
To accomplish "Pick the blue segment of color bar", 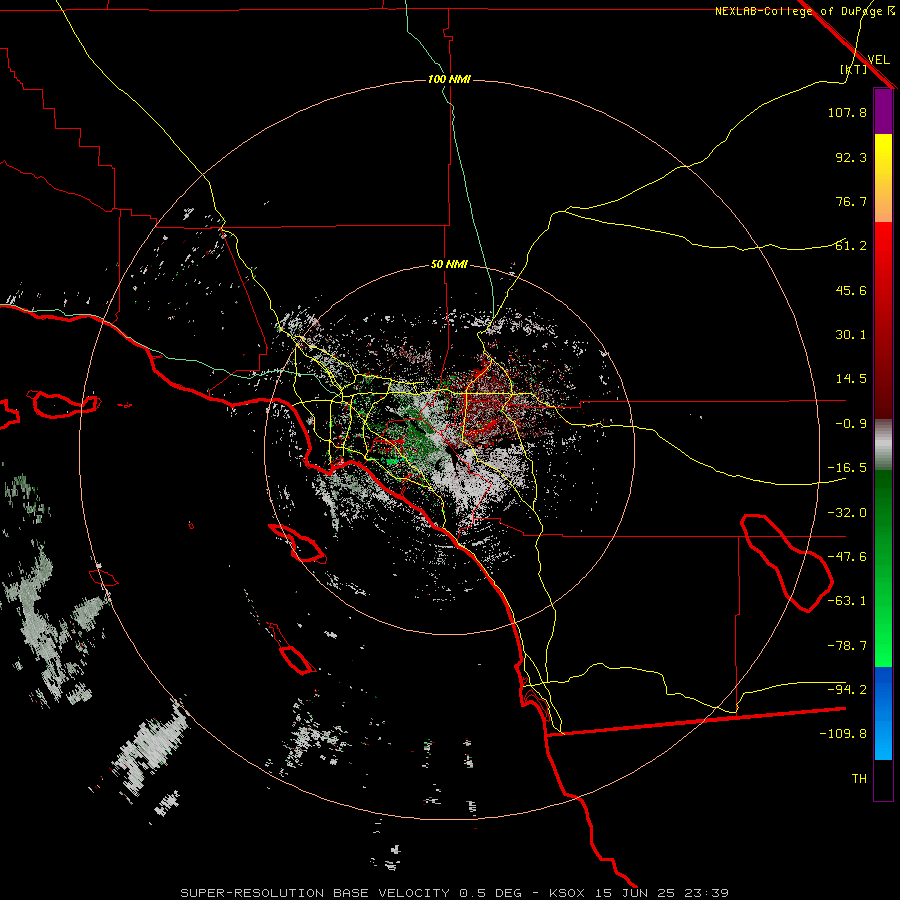I will (883, 713).
